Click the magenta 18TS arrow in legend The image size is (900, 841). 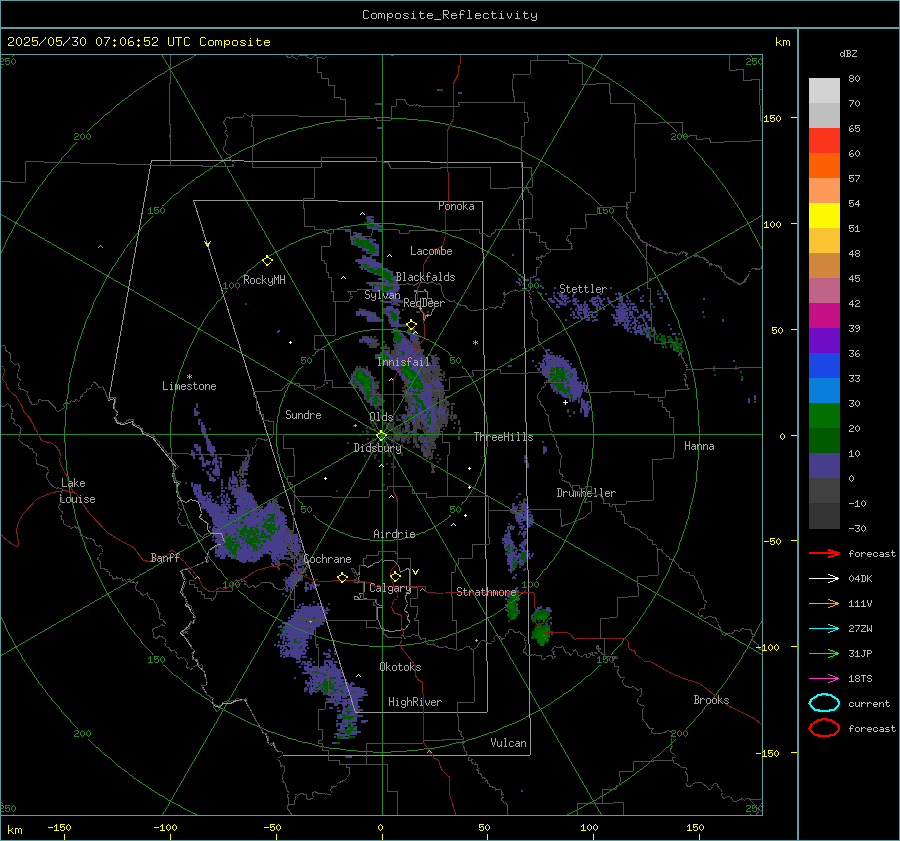(824, 679)
